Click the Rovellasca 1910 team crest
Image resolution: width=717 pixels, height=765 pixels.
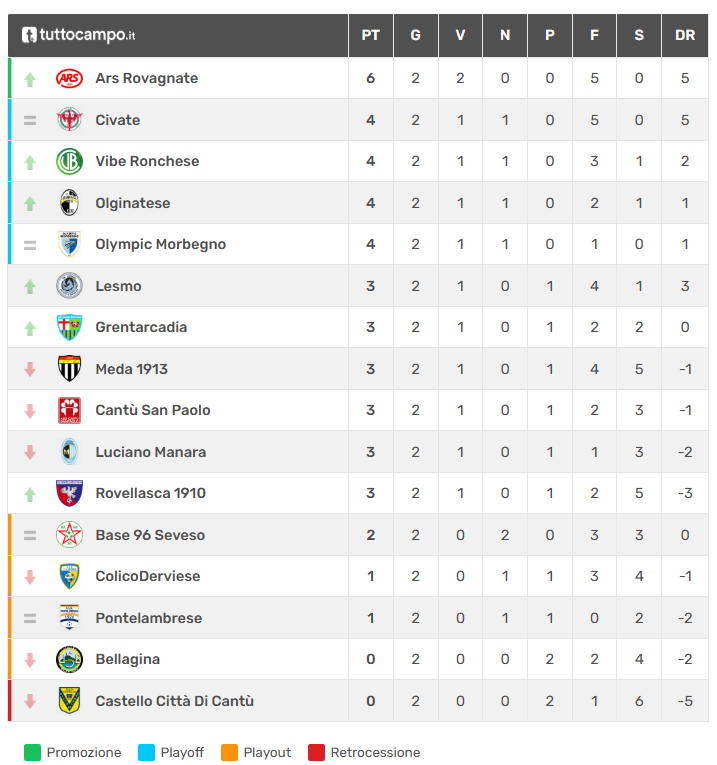point(69,493)
